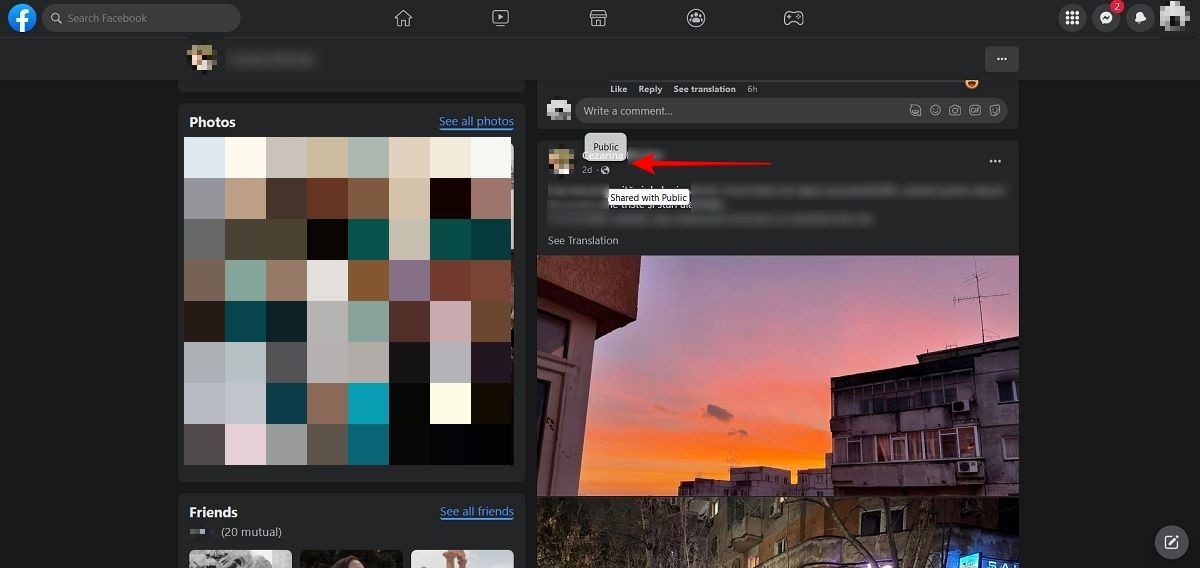1200x568 pixels.
Task: Open the Groups icon in navigation
Action: pos(696,18)
